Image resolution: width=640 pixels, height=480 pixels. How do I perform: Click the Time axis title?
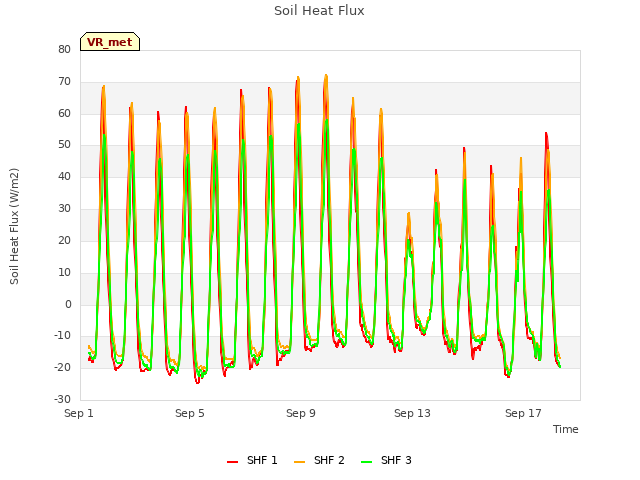(566, 429)
